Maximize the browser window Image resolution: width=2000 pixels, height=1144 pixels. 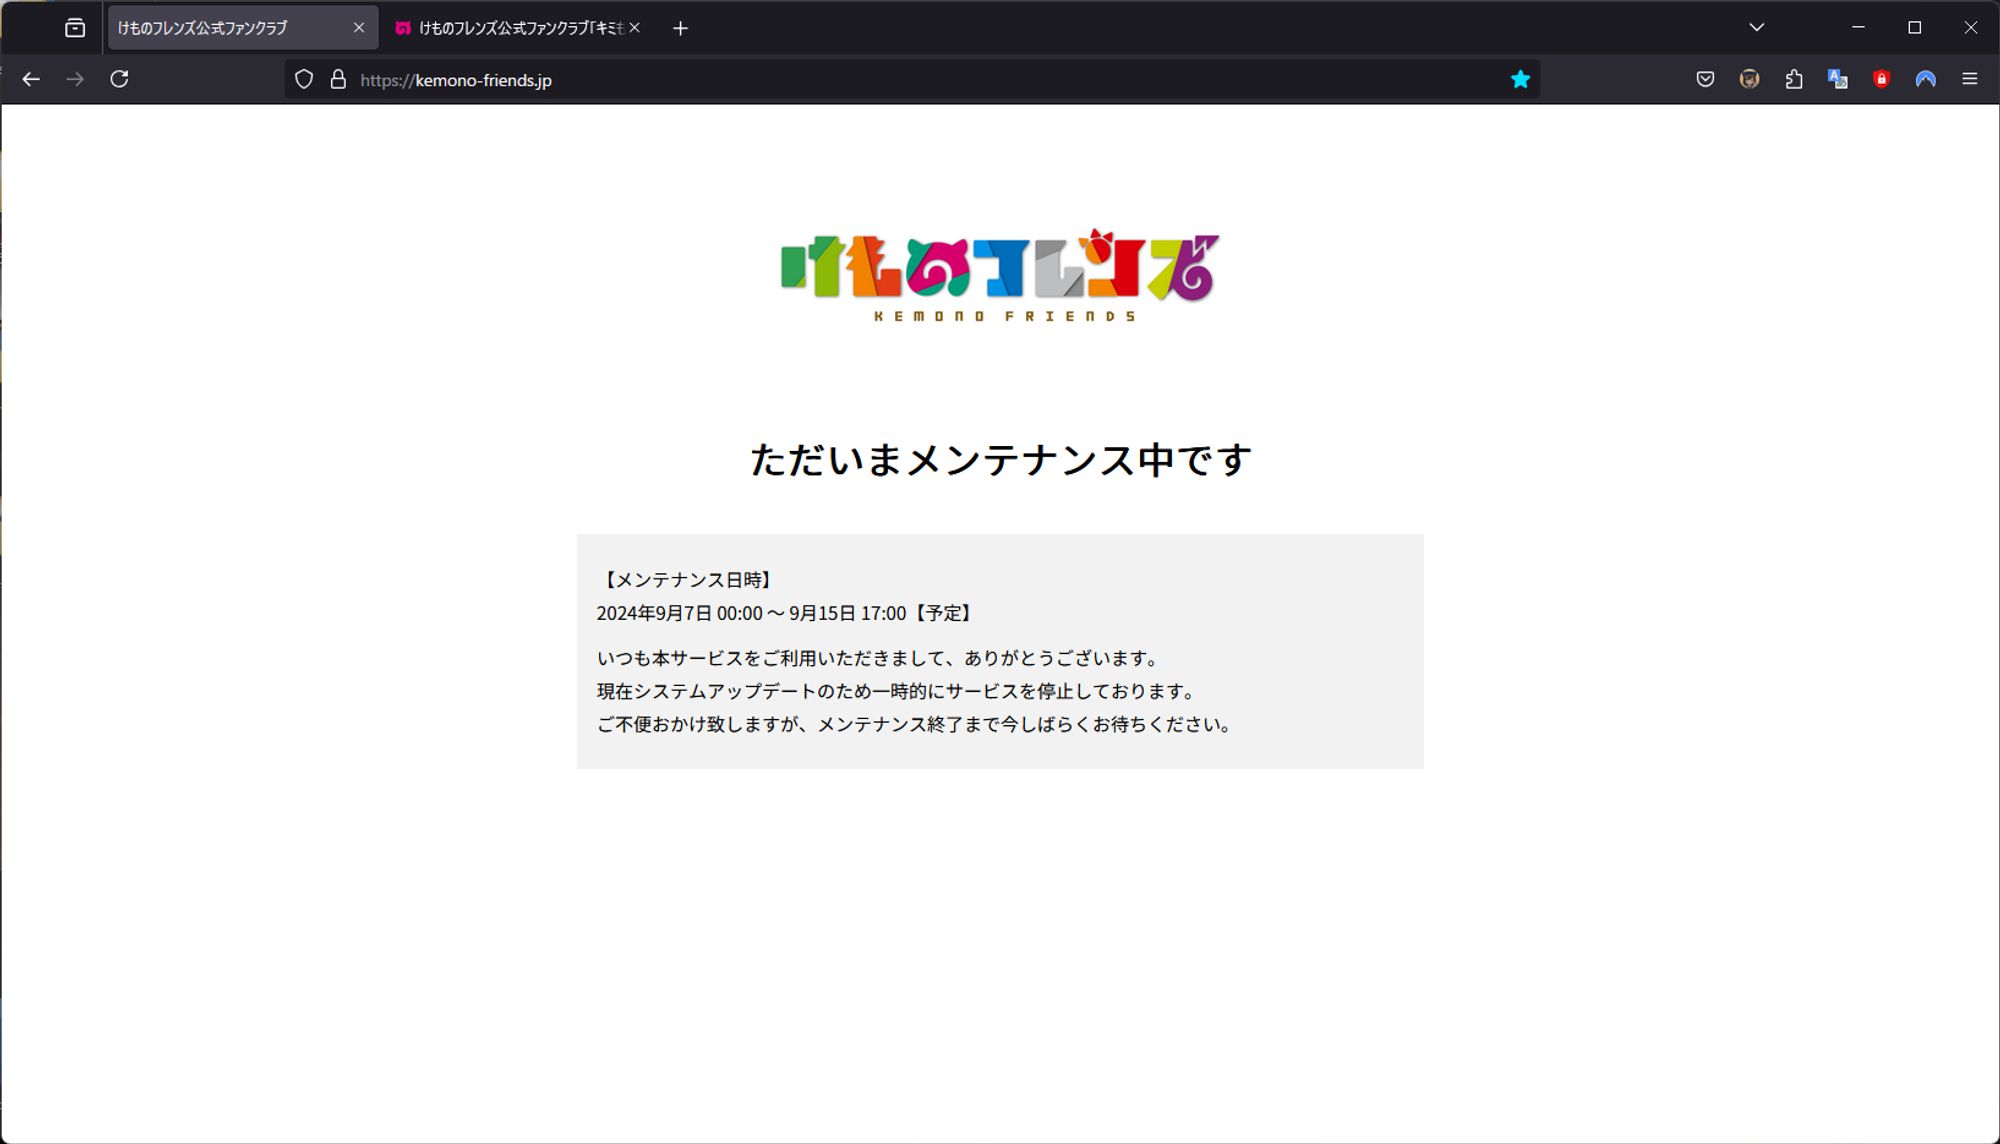[1915, 28]
